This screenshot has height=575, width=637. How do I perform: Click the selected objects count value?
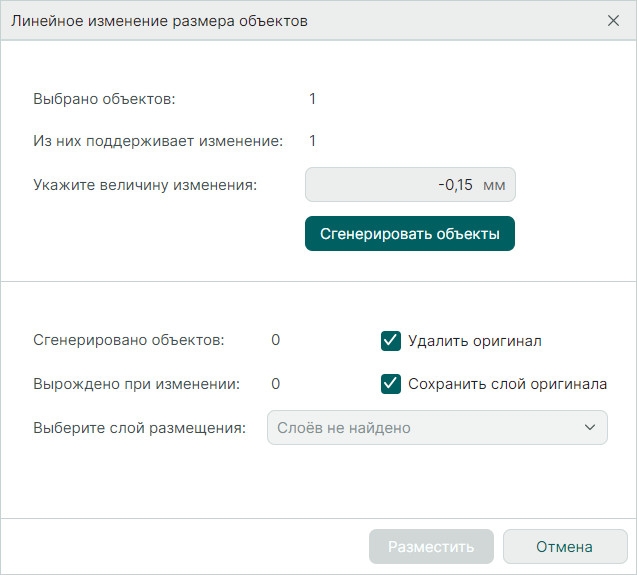click(313, 99)
